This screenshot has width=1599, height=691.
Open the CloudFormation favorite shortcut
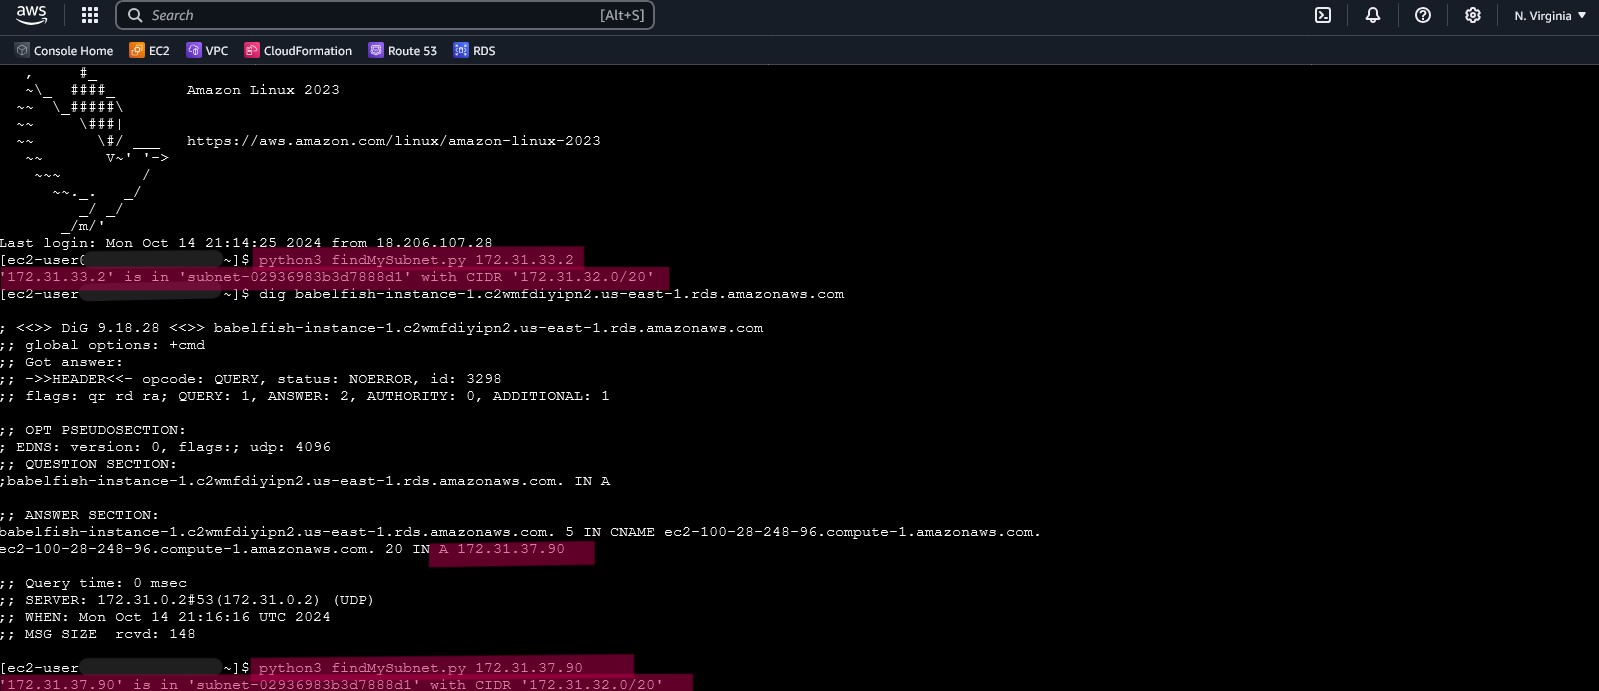298,50
